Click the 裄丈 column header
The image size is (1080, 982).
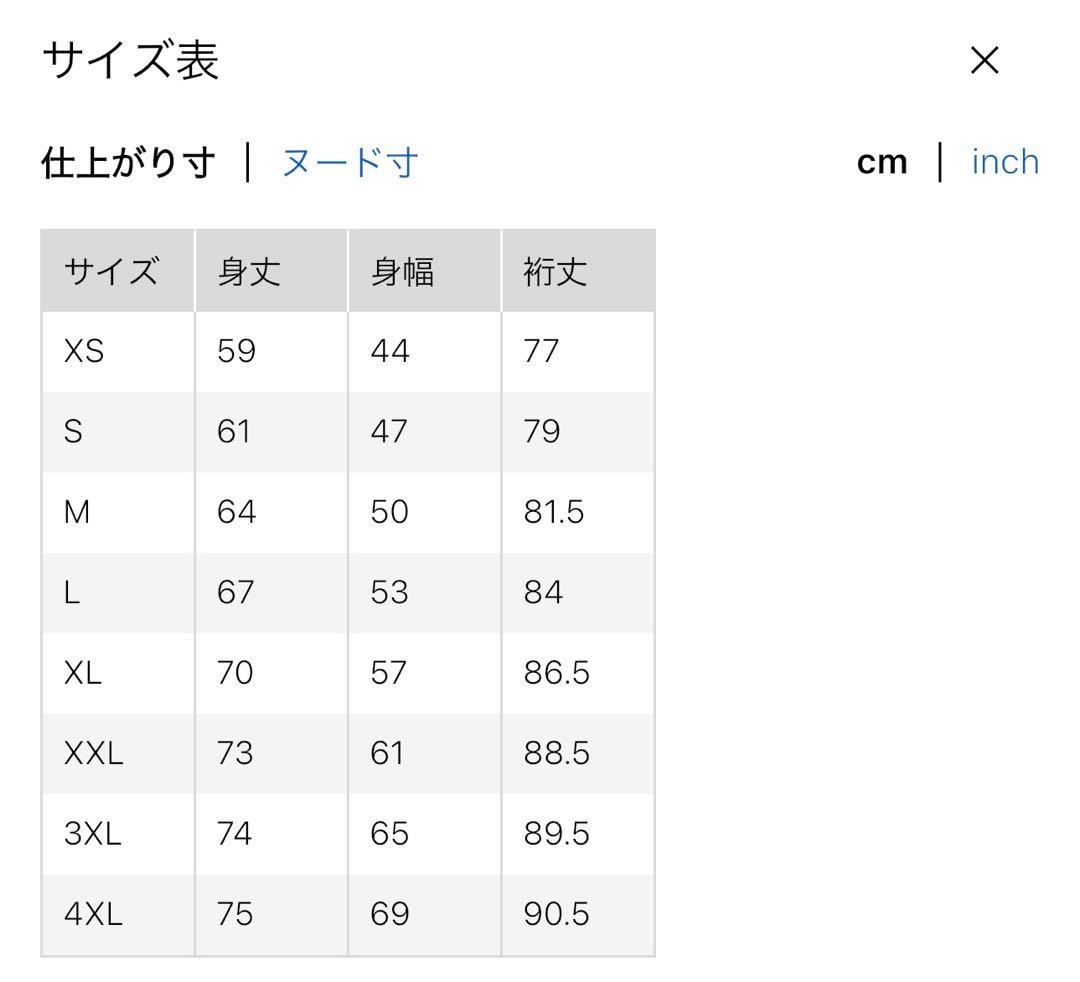[555, 271]
